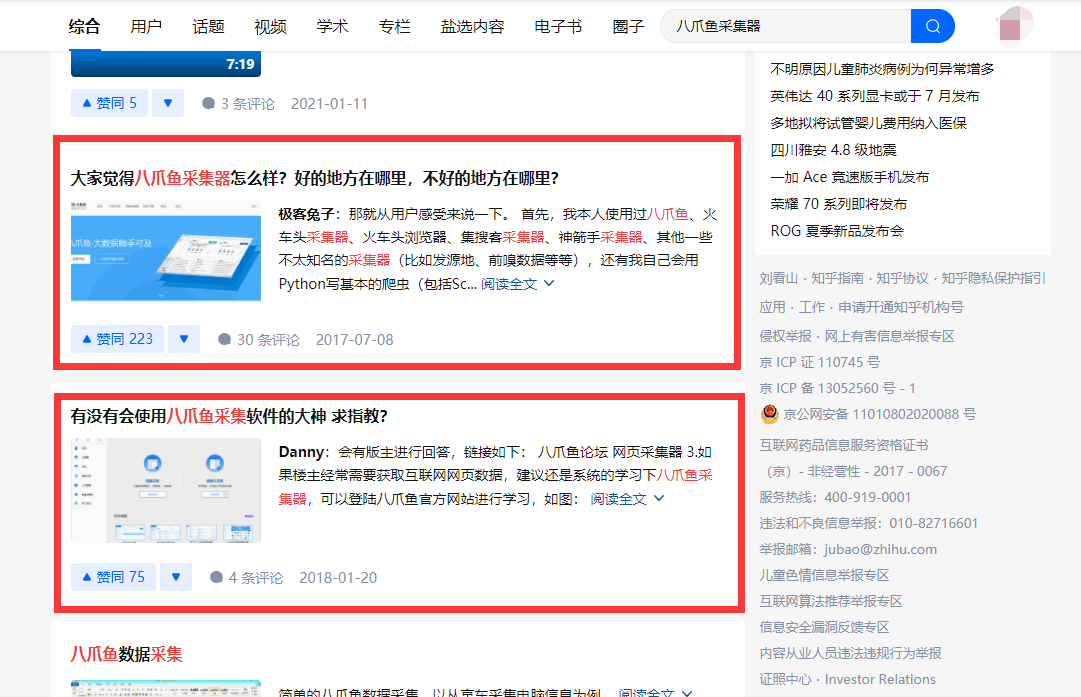Open question 大家觉得八爪鱼采集器怎么样

(x=314, y=178)
